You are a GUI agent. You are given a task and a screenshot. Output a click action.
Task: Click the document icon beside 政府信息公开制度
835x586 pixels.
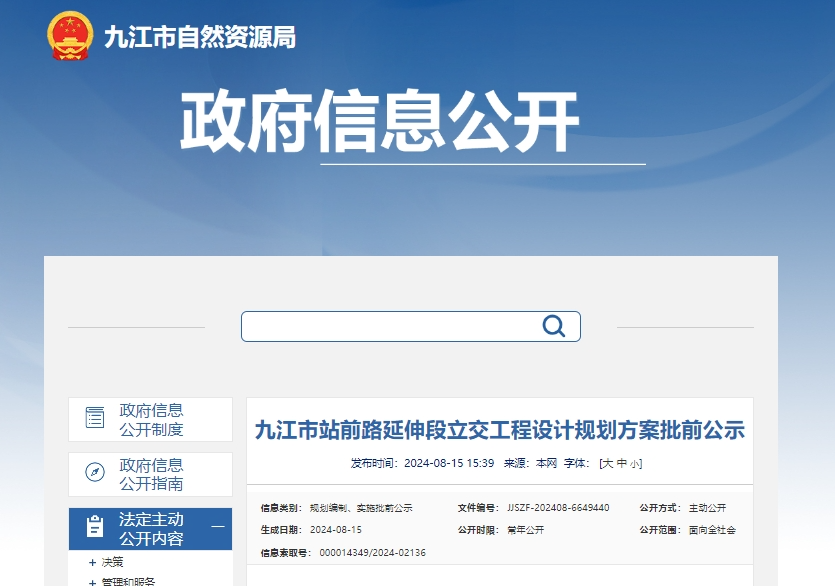pos(95,418)
